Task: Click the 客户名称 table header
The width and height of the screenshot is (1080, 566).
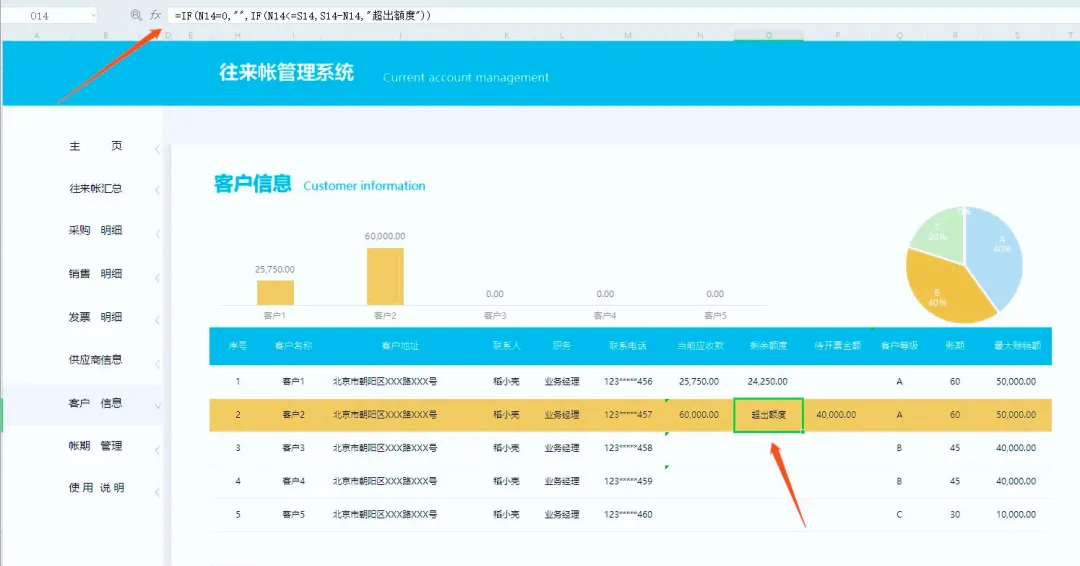Action: pos(293,346)
